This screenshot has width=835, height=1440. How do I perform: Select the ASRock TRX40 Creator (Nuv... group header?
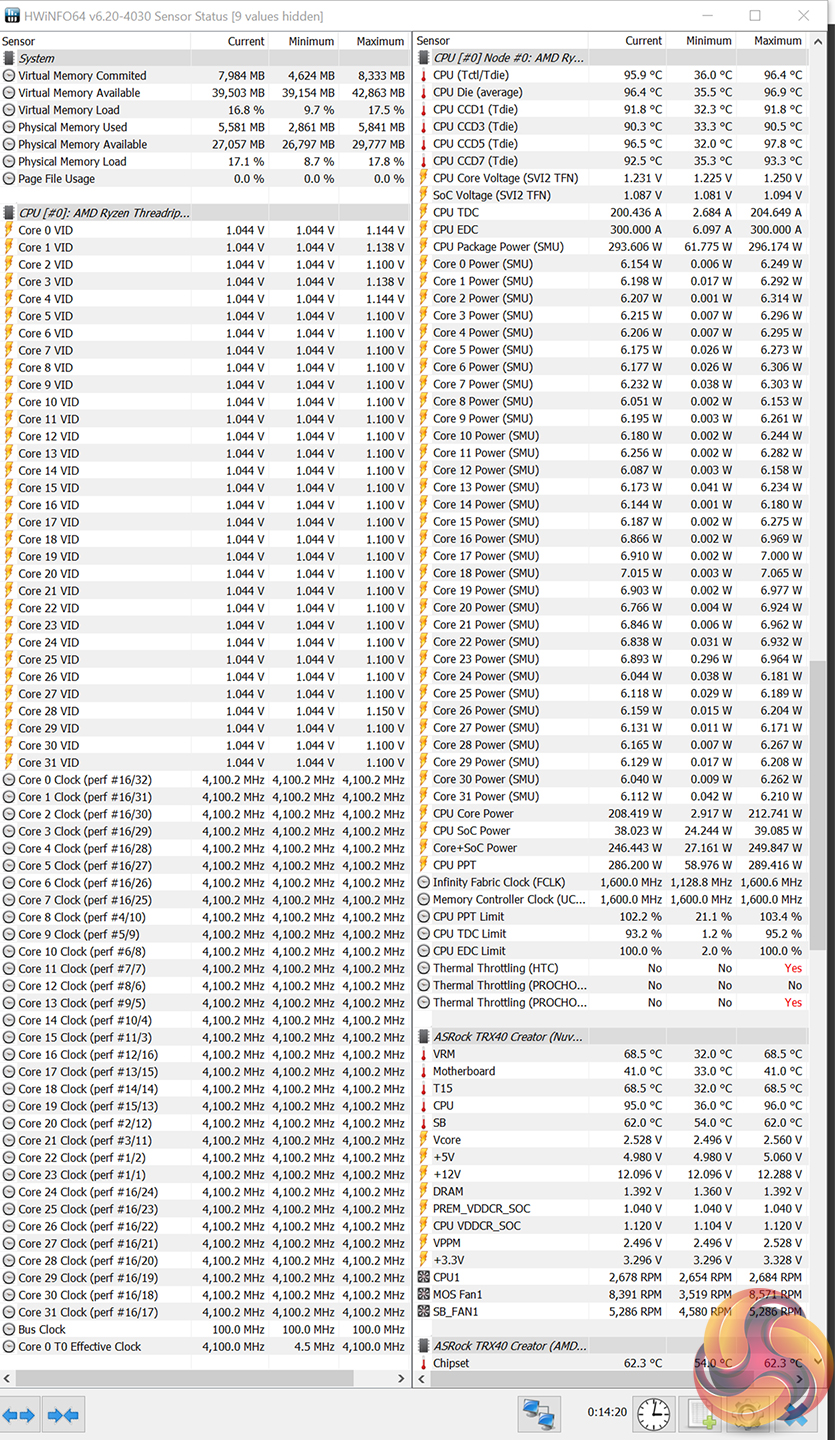point(611,1037)
